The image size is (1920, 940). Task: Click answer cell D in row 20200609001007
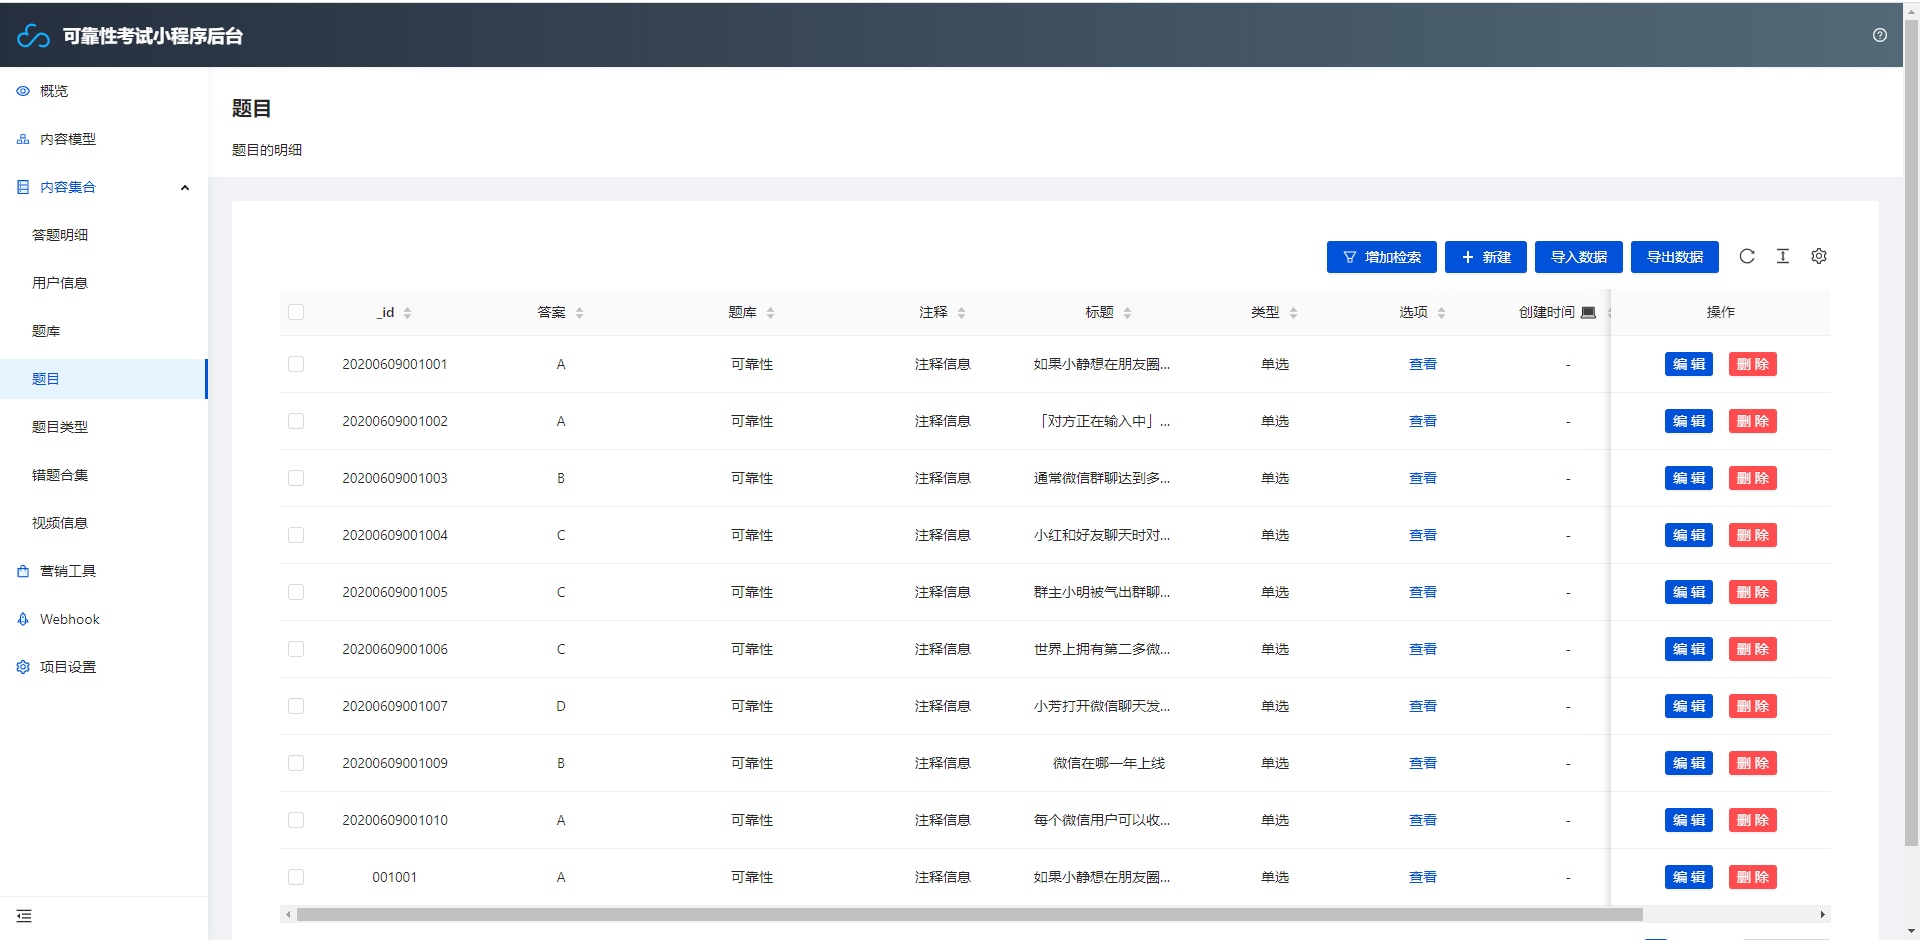tap(561, 706)
